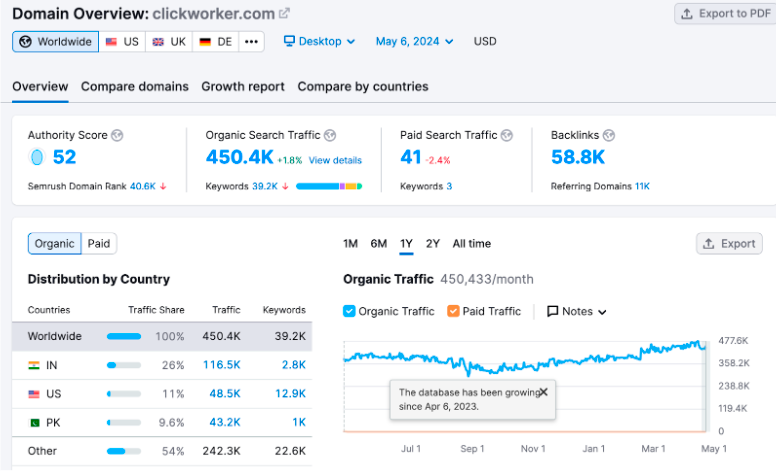Click Export to PDF button
Image resolution: width=776 pixels, height=471 pixels.
click(726, 14)
